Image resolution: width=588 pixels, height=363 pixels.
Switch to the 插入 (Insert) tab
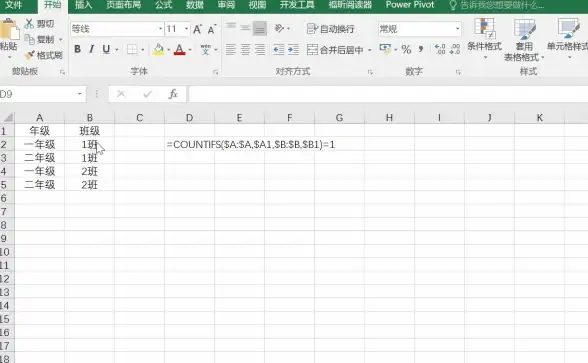pos(83,5)
